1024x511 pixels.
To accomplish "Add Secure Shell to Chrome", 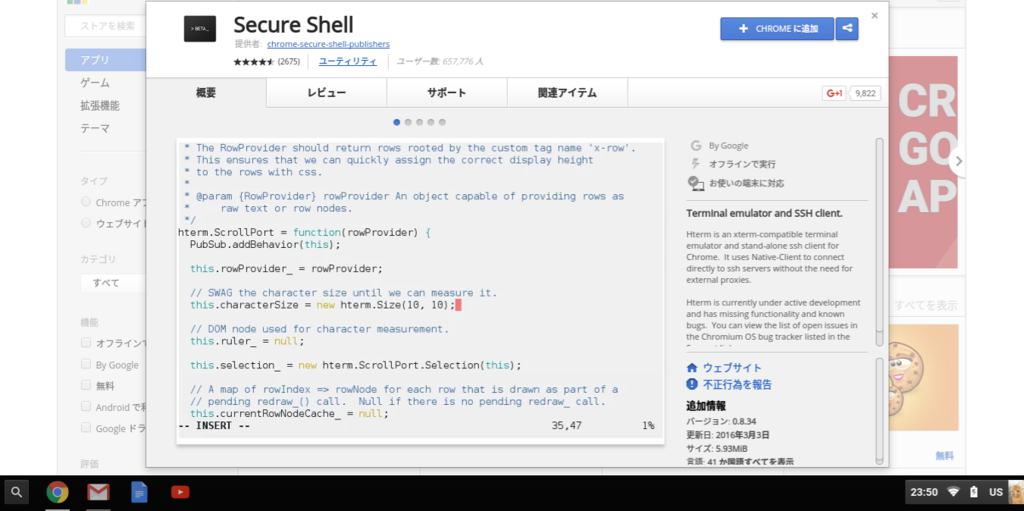I will 777,29.
